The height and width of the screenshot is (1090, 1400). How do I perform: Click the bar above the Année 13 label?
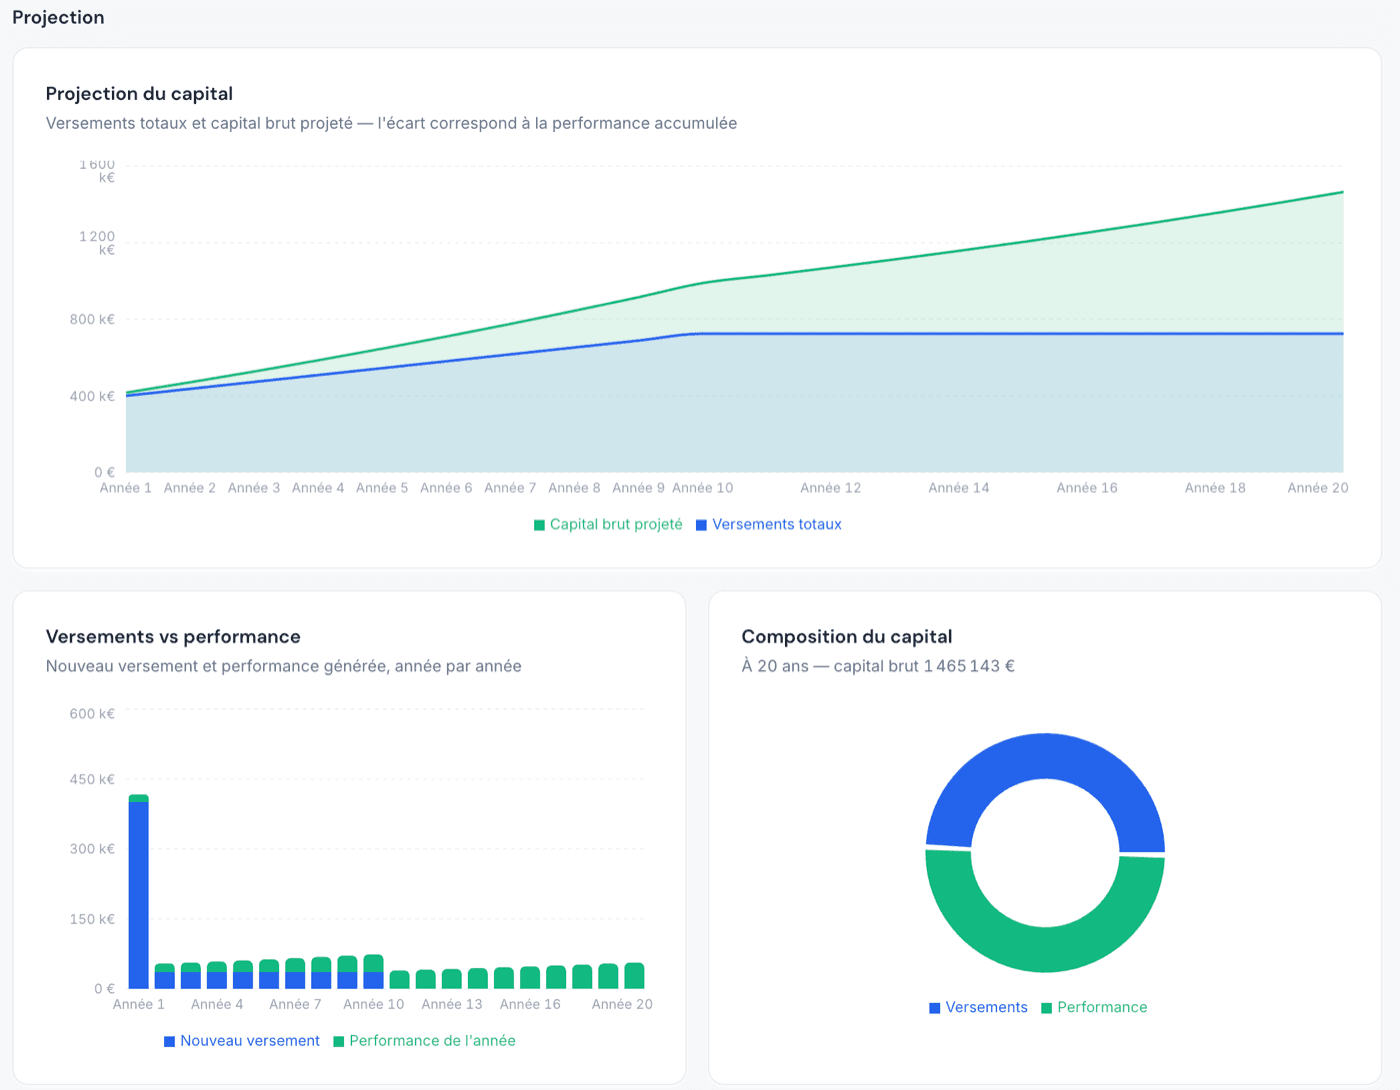click(452, 979)
